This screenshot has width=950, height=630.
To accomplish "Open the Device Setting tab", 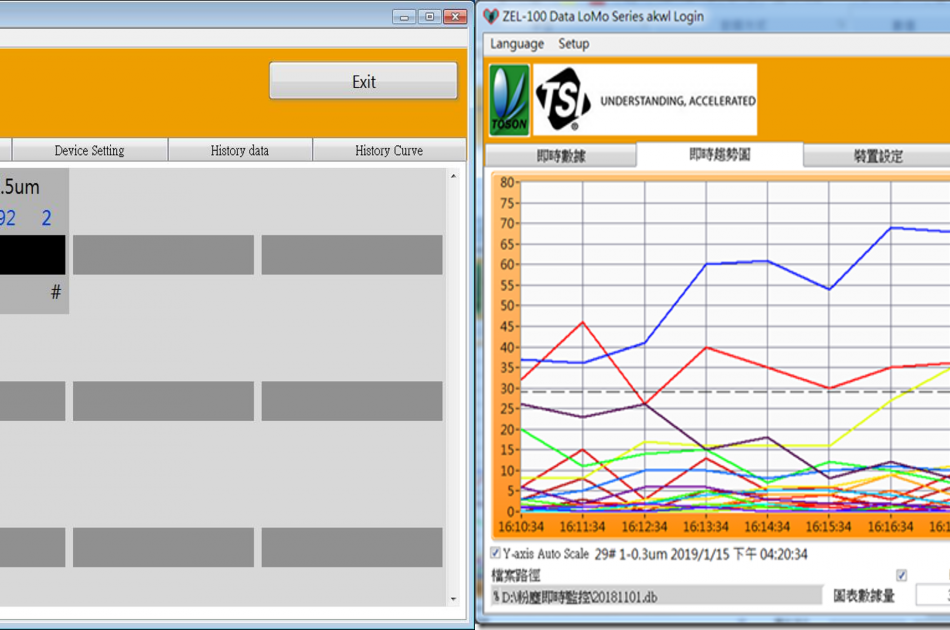I will point(90,151).
